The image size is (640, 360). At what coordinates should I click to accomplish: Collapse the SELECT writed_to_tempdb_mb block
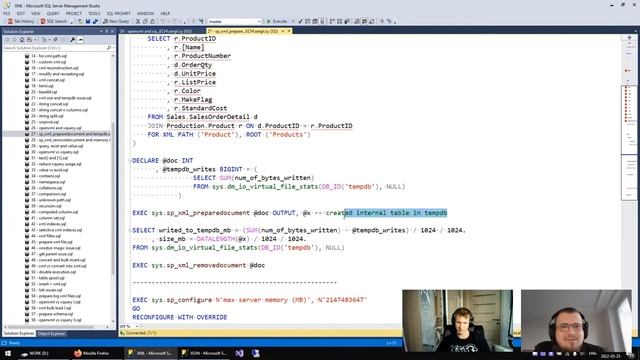click(x=130, y=231)
